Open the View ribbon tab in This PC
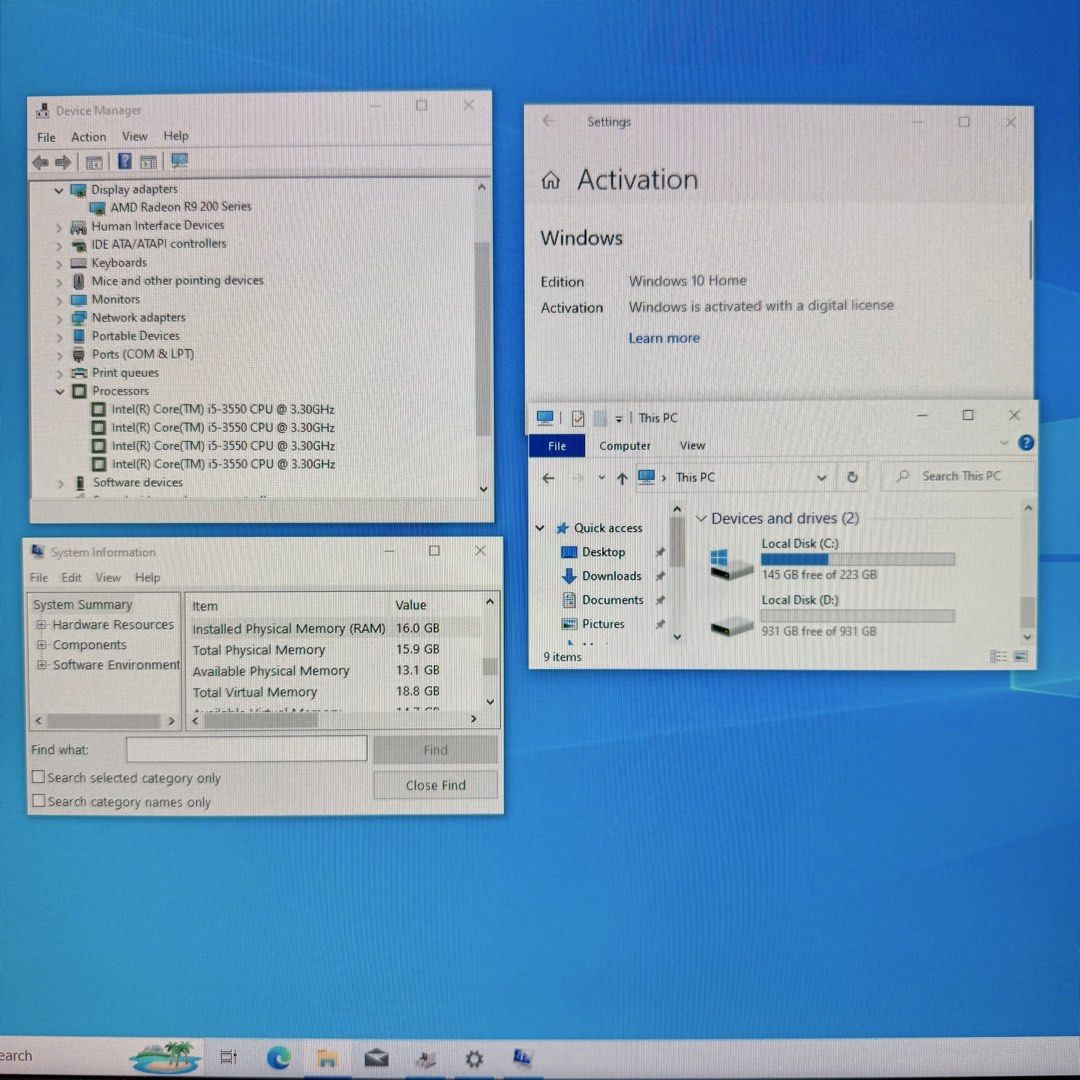This screenshot has width=1080, height=1080. 692,446
